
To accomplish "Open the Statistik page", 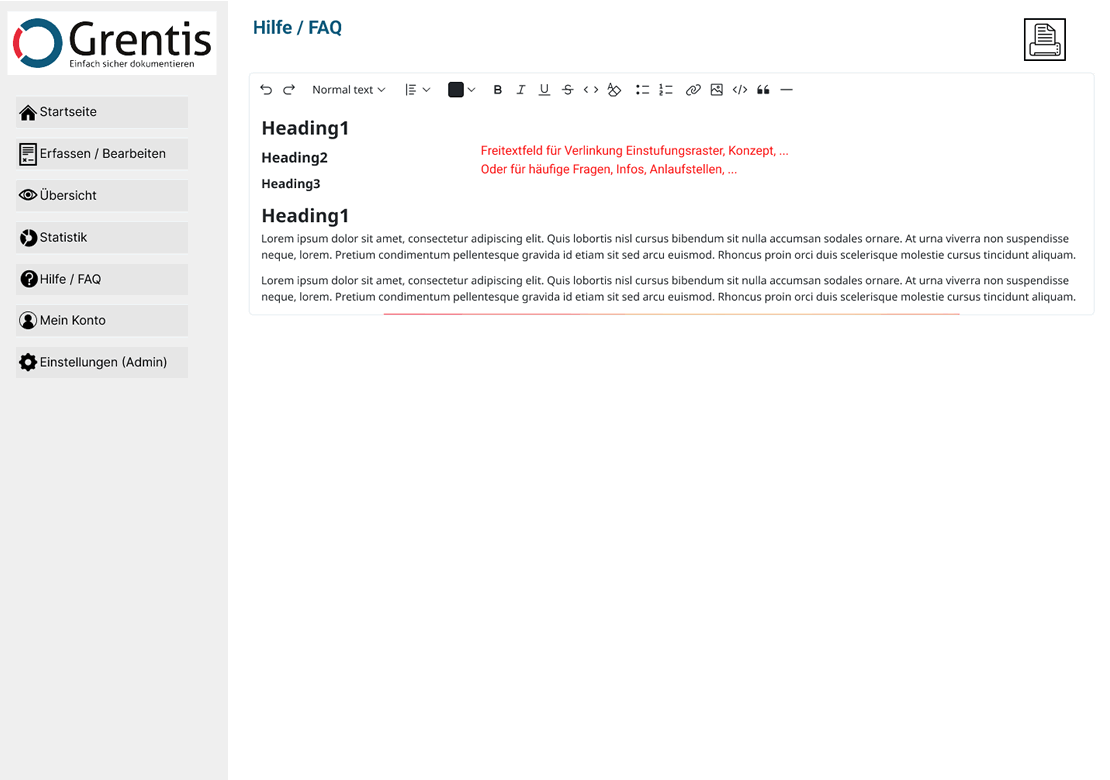I will [102, 238].
